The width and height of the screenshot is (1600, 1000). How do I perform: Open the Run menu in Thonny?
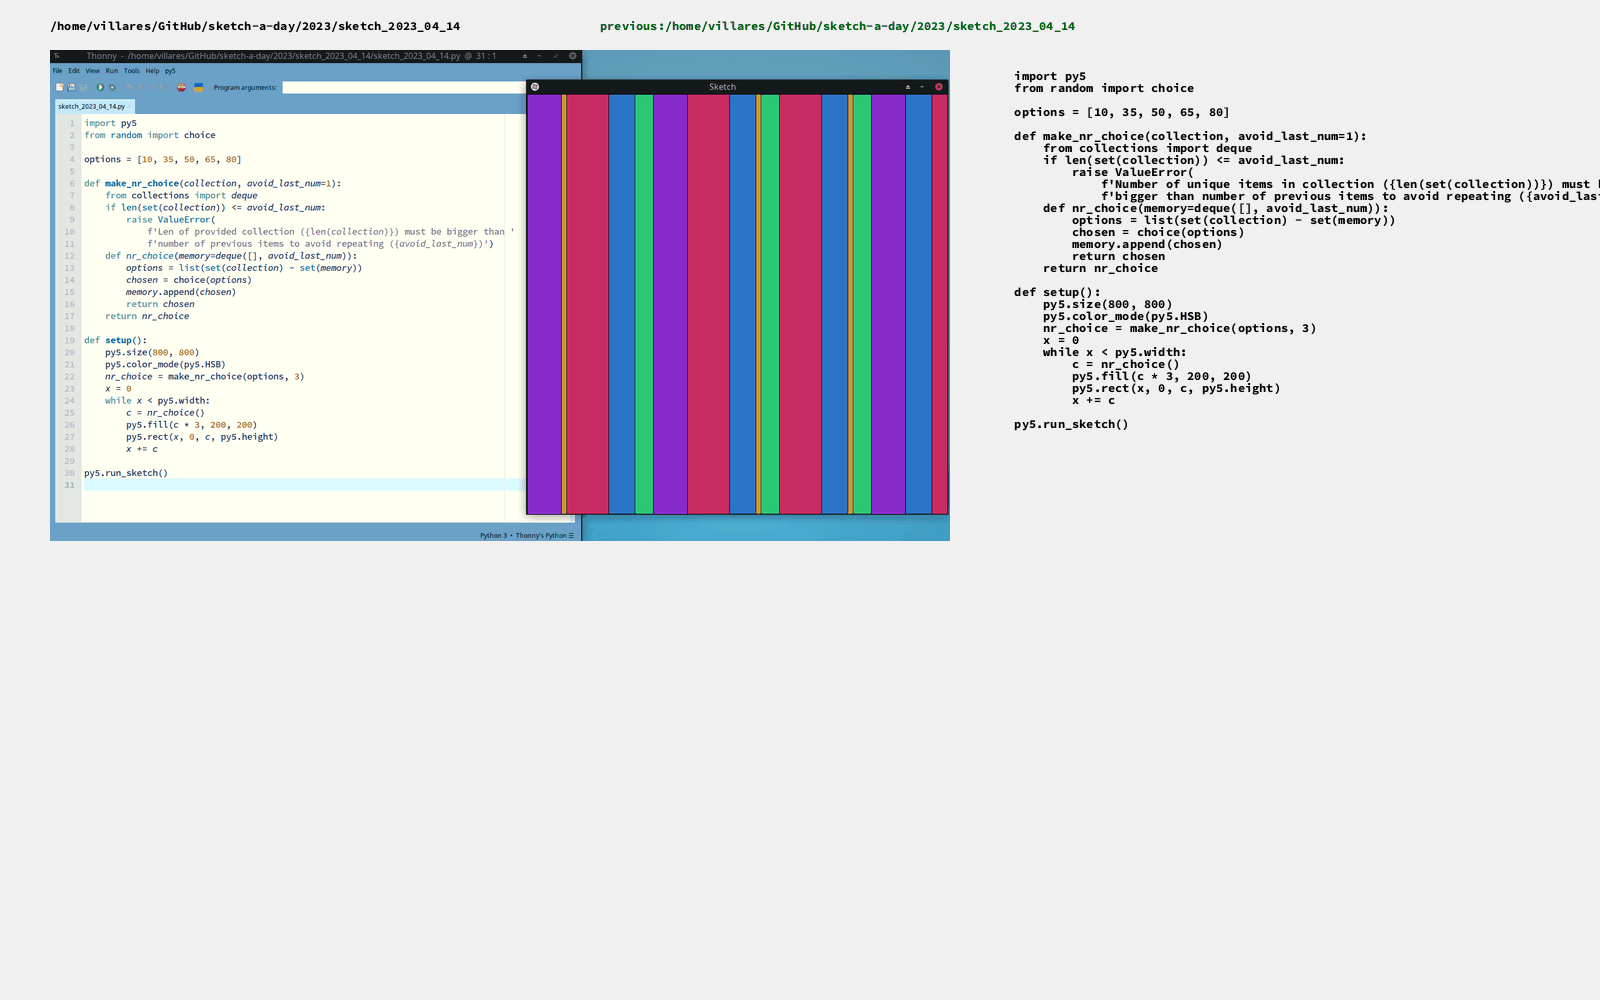(112, 71)
